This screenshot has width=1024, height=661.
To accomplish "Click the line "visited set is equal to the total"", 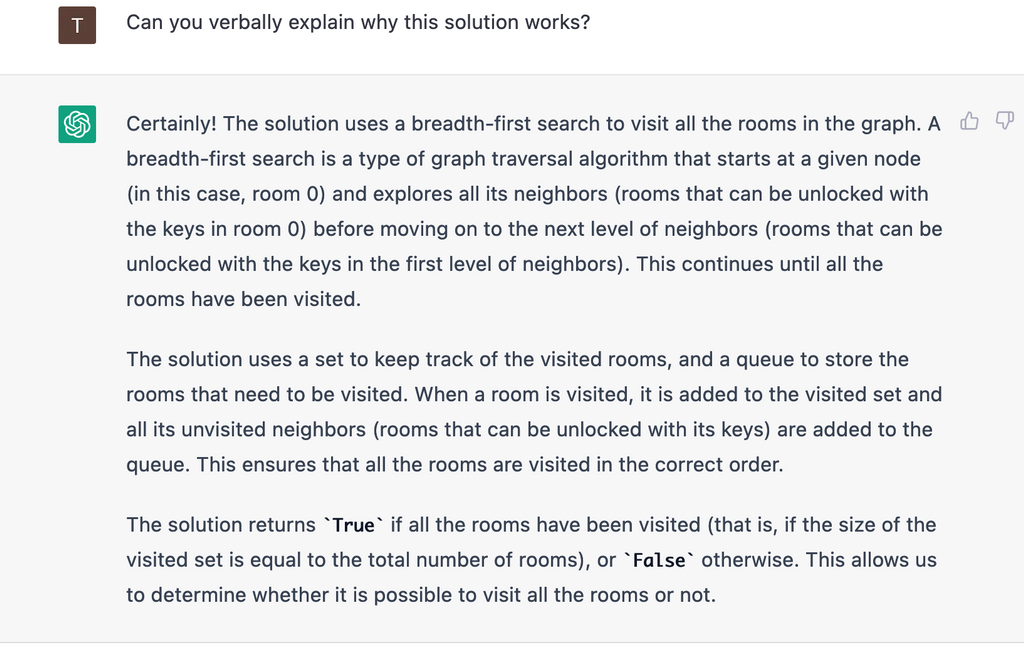I will 532,560.
